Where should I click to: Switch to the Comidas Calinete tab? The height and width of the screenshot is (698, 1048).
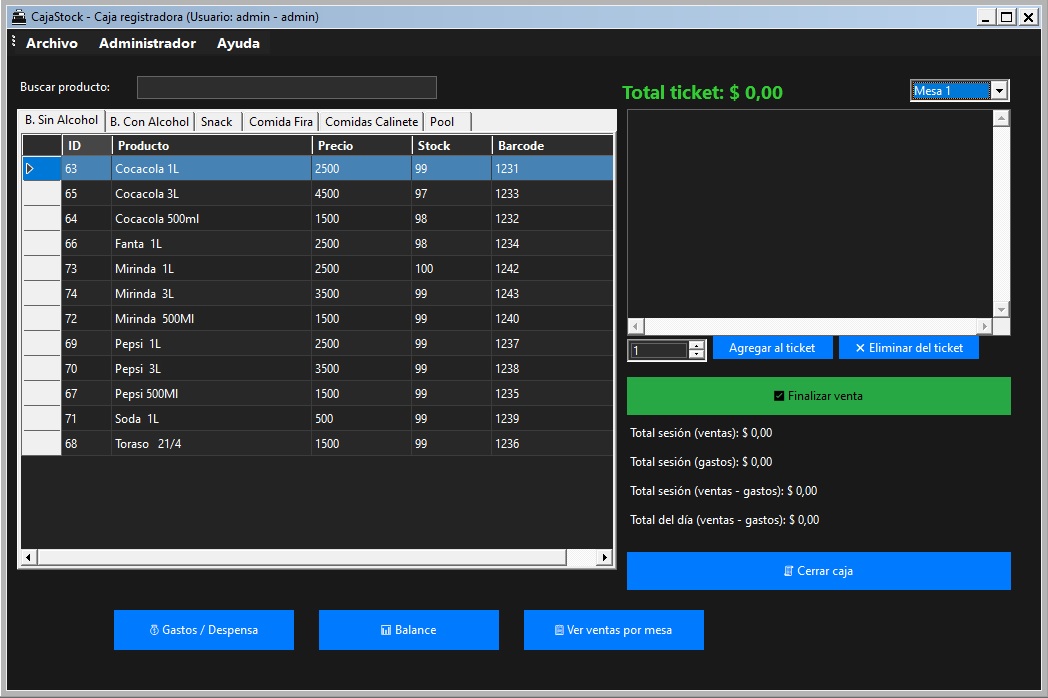pyautogui.click(x=371, y=122)
